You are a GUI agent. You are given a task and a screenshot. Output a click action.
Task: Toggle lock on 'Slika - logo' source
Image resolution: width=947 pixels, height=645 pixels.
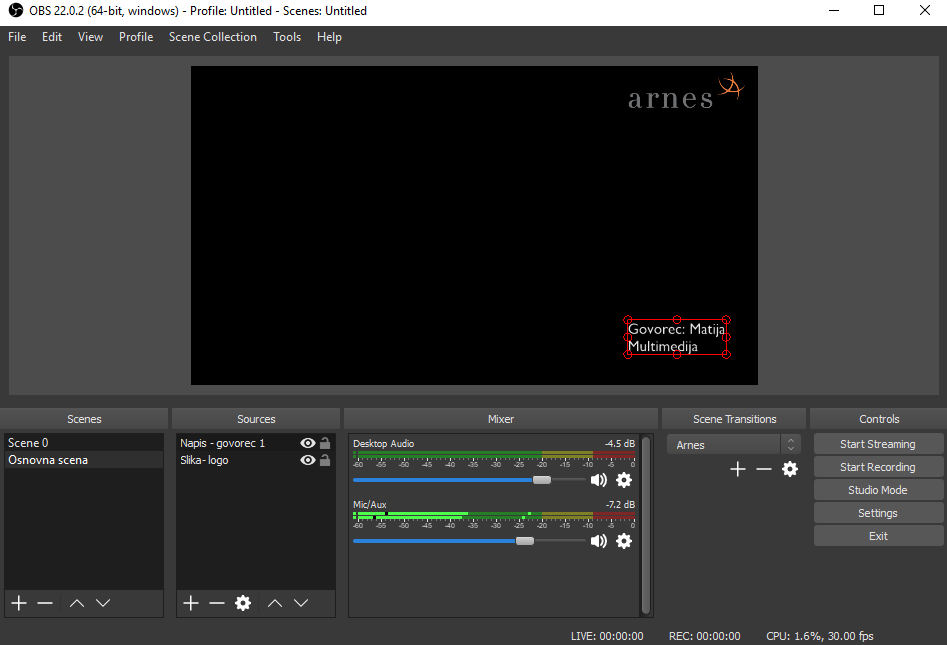tap(325, 460)
